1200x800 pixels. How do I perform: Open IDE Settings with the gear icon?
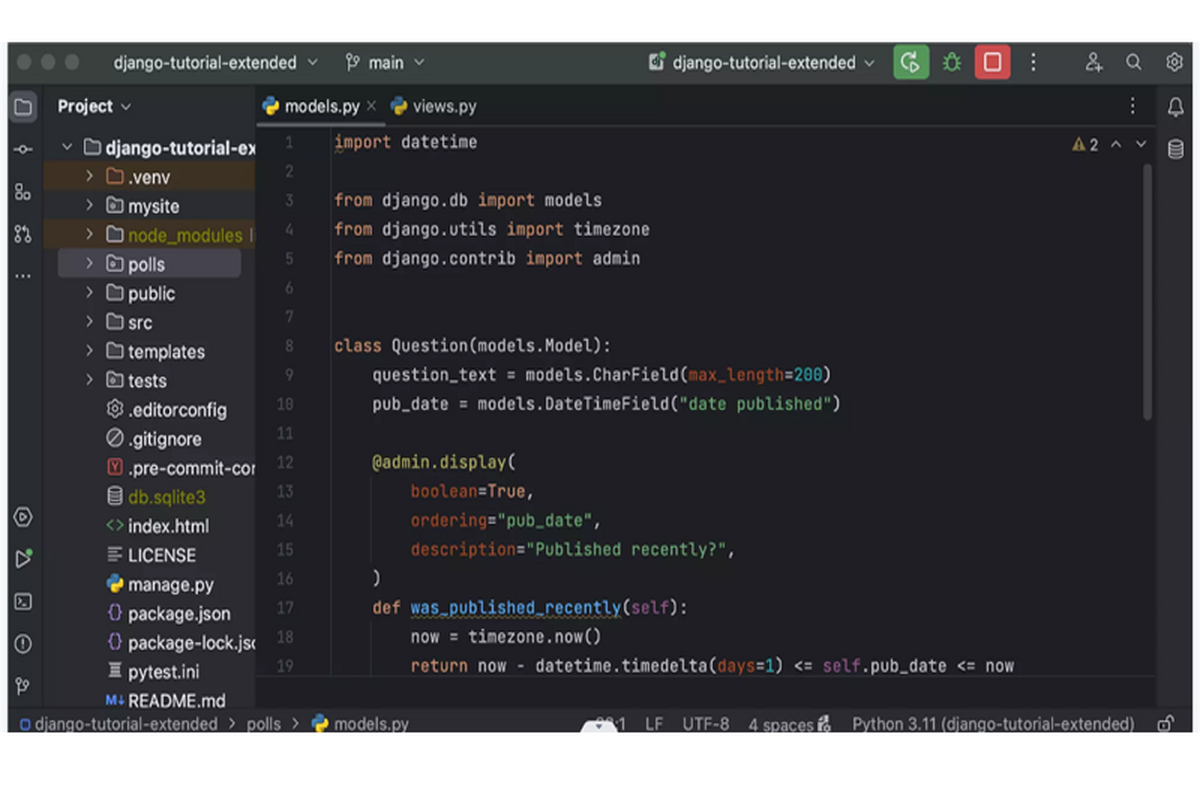[x=1175, y=61]
